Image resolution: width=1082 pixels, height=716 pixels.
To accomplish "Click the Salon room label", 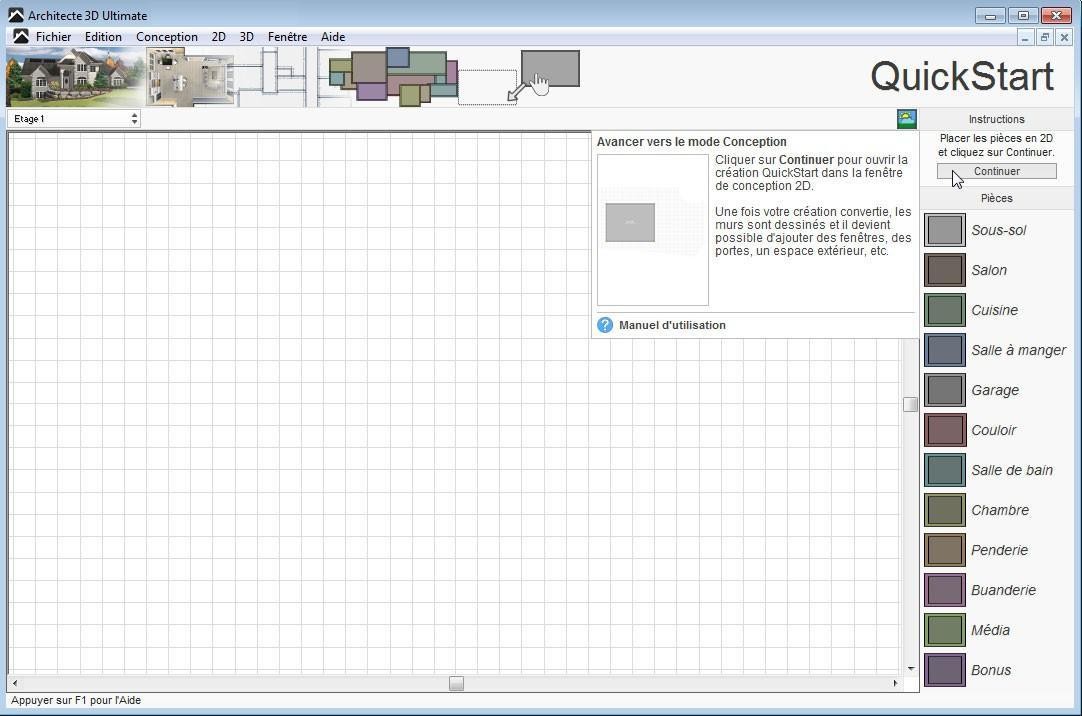I will (989, 270).
